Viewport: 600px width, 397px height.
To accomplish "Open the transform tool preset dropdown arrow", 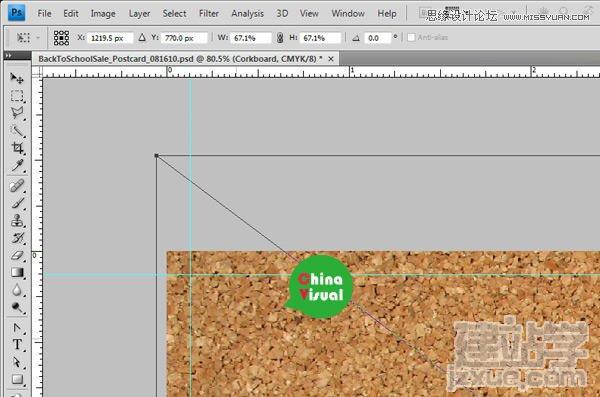I will point(38,38).
